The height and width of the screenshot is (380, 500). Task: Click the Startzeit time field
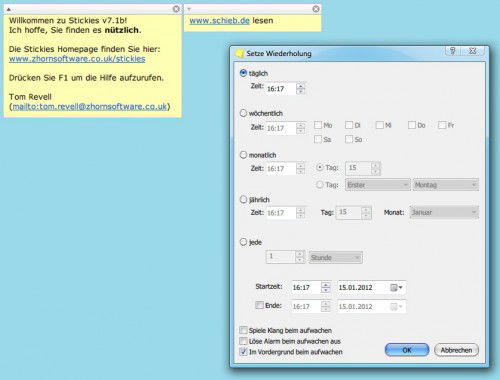tap(306, 287)
